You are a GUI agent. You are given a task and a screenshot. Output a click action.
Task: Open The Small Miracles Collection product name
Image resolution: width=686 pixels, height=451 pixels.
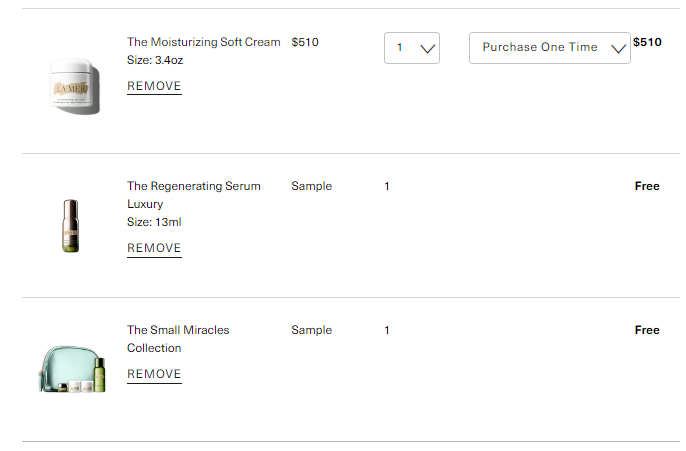coord(178,339)
